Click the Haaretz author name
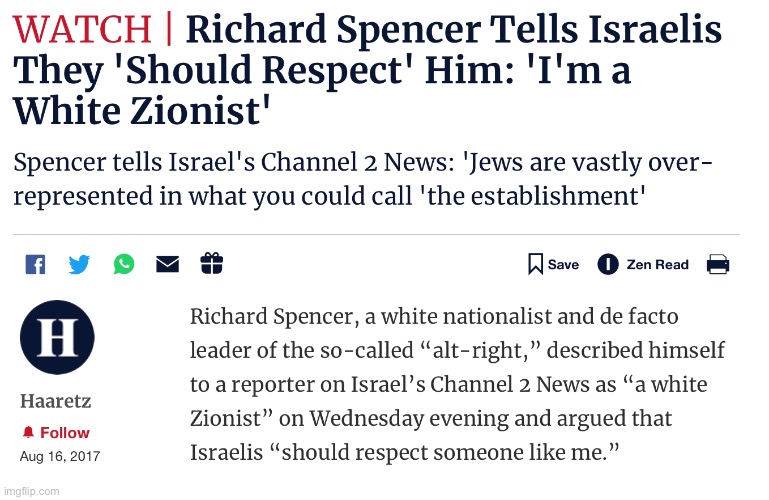The image size is (769, 500). click(x=55, y=401)
